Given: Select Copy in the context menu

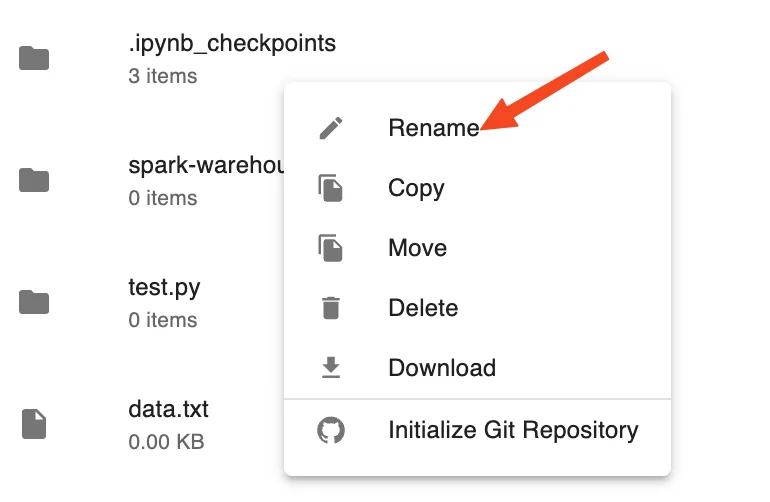Looking at the screenshot, I should click(x=477, y=188).
